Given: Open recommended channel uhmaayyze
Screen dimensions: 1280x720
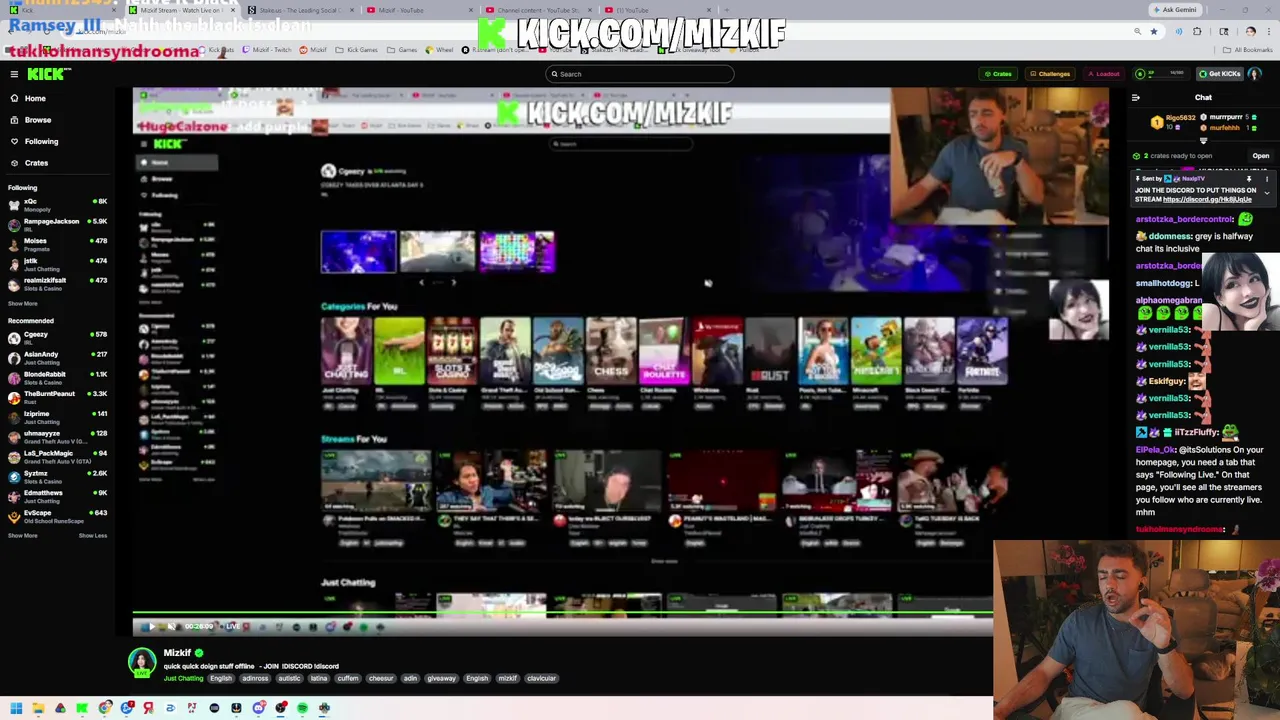Looking at the screenshot, I should coord(58,436).
